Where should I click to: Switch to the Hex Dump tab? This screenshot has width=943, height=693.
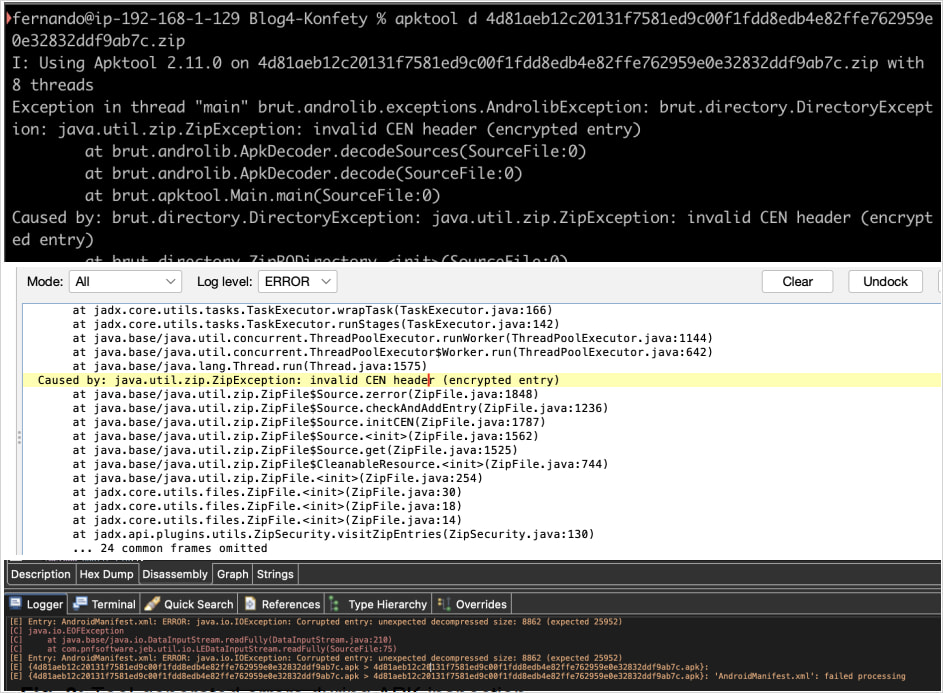[x=106, y=573]
